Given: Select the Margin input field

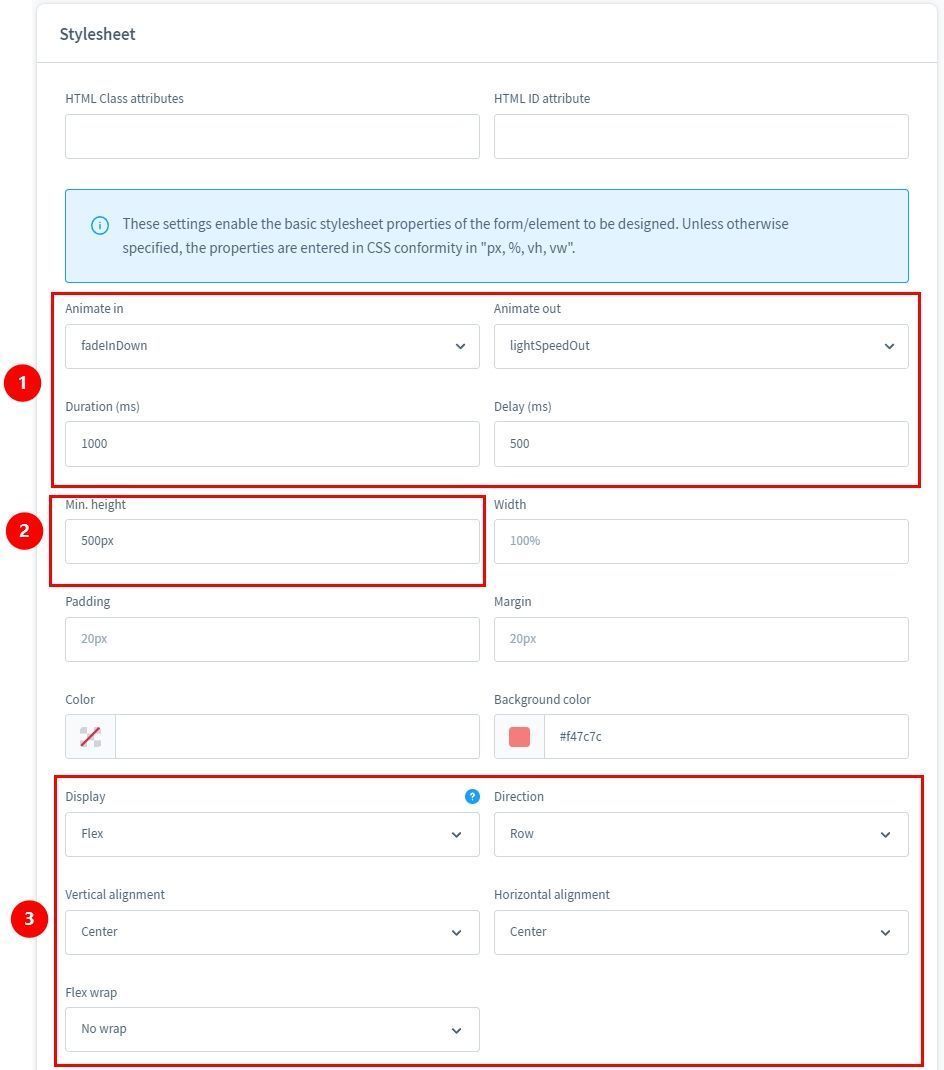Looking at the screenshot, I should 700,639.
